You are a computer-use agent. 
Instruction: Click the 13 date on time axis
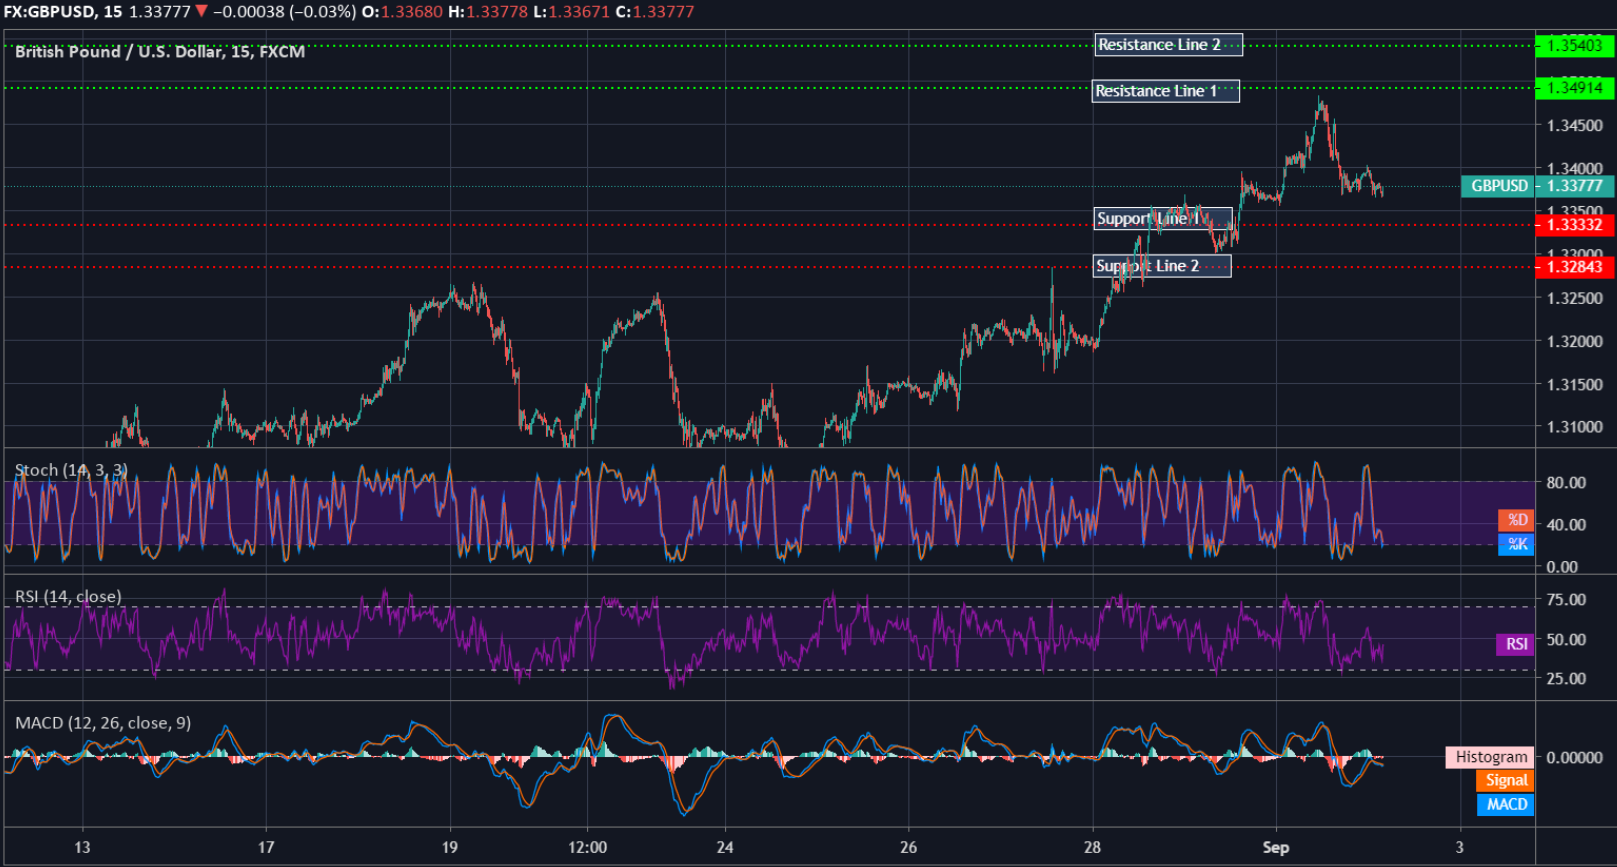point(82,847)
